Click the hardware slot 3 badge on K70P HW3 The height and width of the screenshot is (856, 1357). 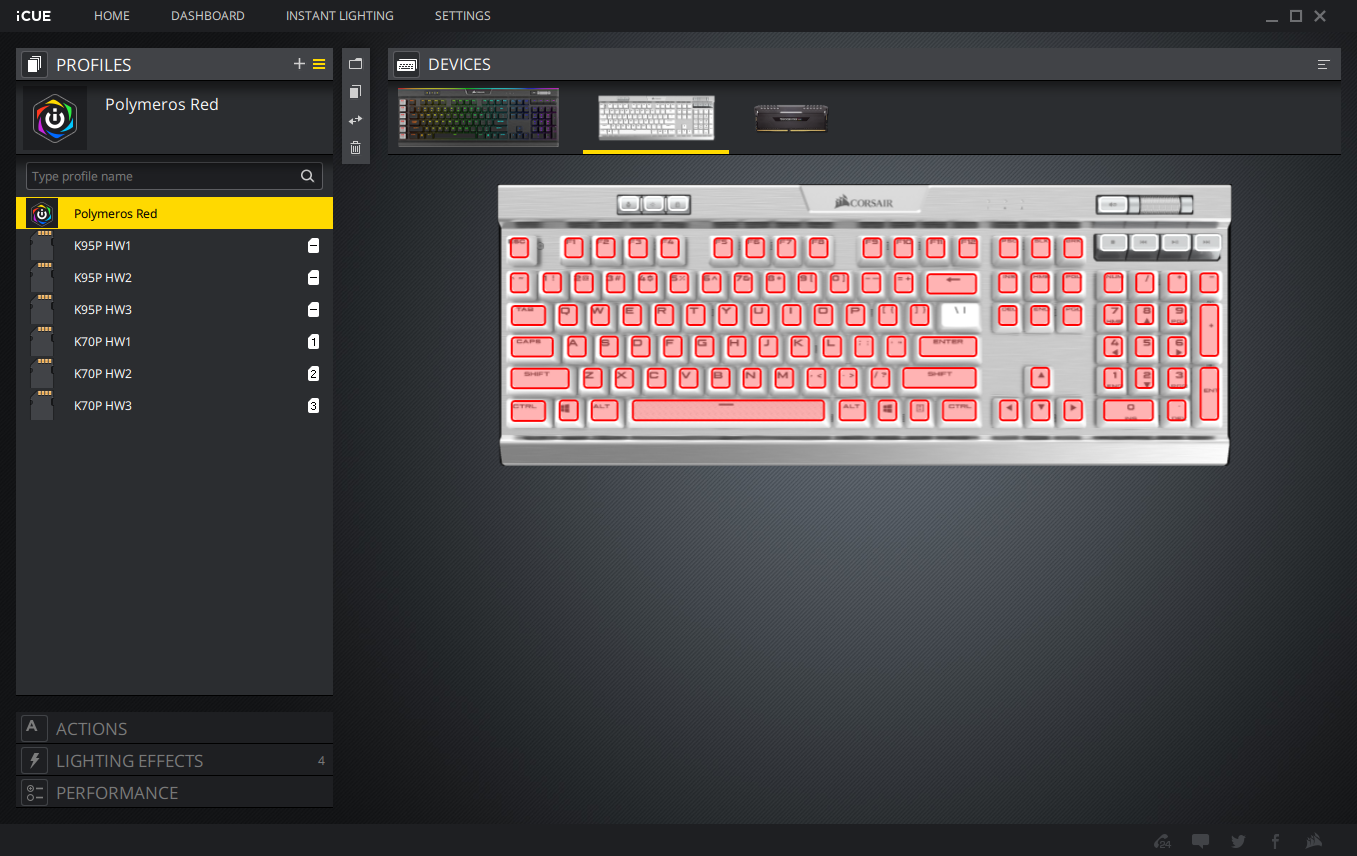pos(314,406)
